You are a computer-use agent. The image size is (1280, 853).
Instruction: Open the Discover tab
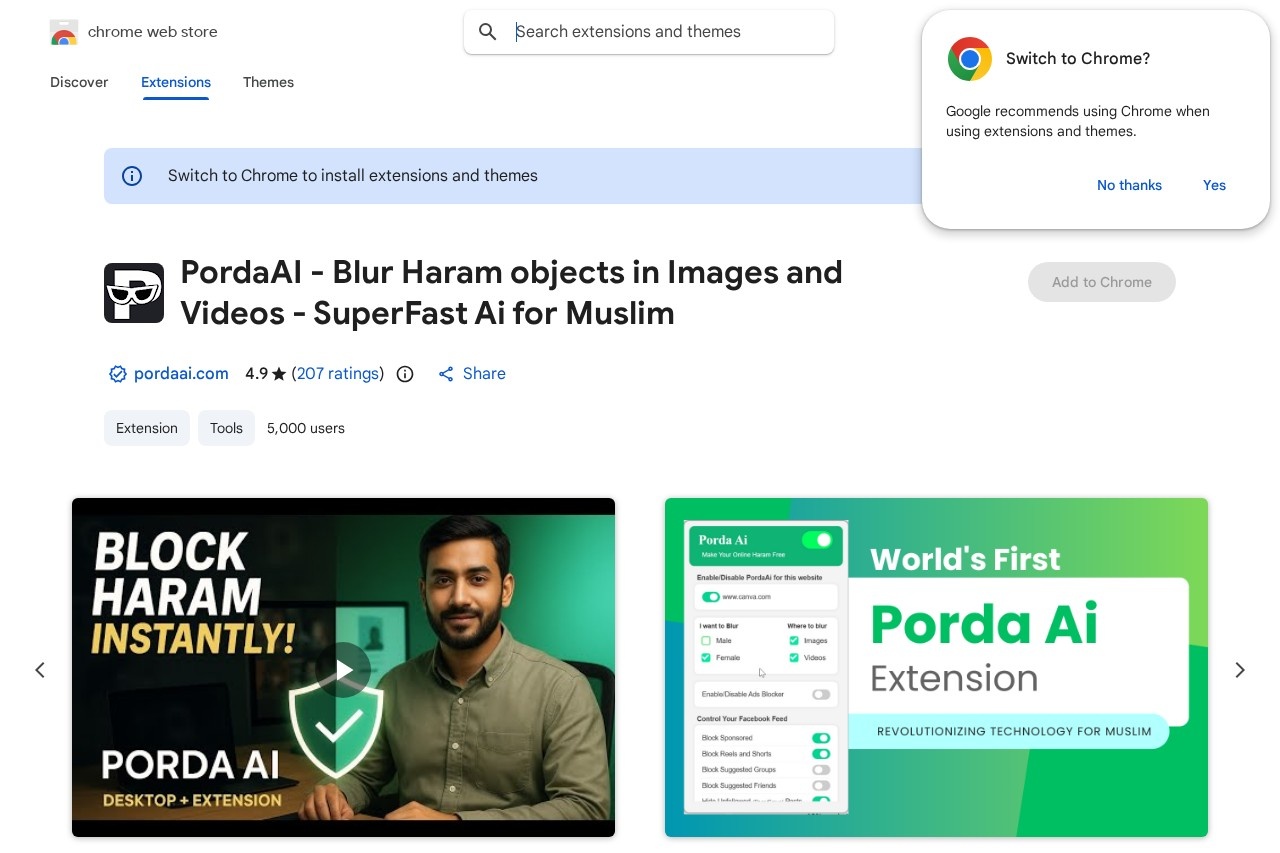click(79, 82)
